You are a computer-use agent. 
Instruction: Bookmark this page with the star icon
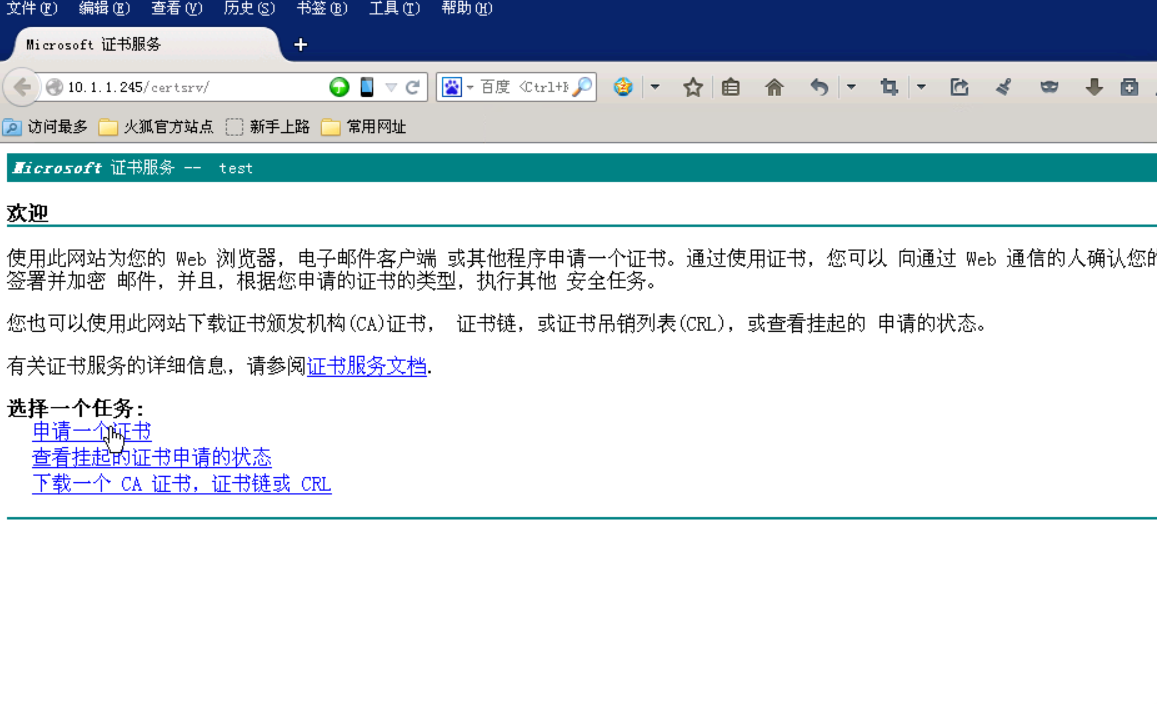pos(693,87)
